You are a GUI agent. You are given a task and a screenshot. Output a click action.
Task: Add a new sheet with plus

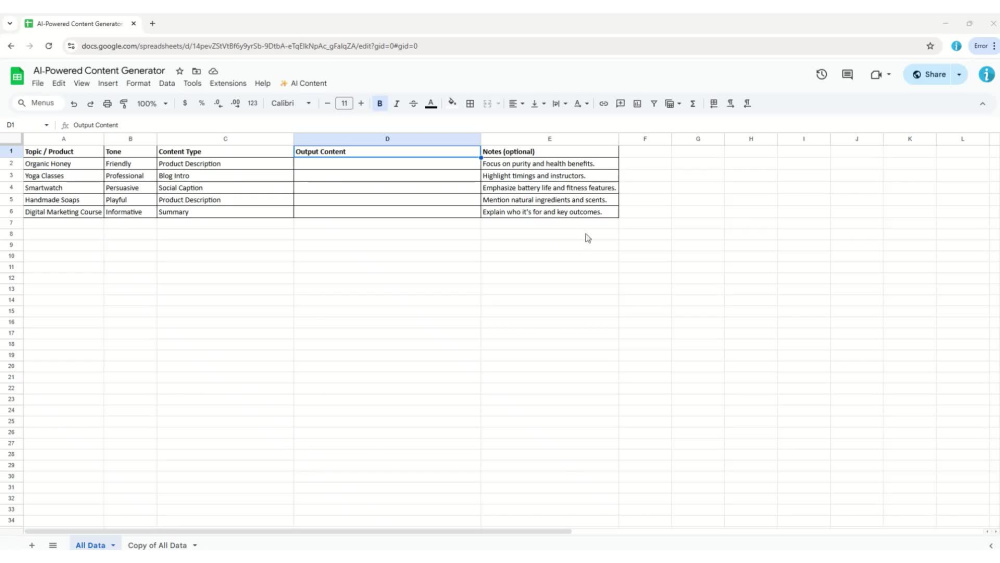[x=31, y=545]
